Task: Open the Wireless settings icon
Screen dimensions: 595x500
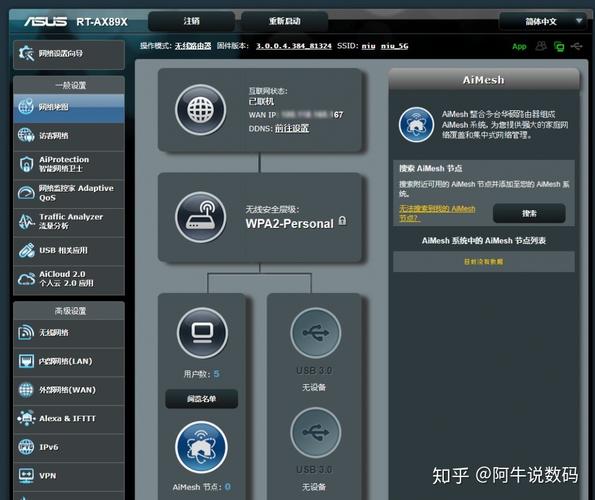Action: tap(26, 332)
